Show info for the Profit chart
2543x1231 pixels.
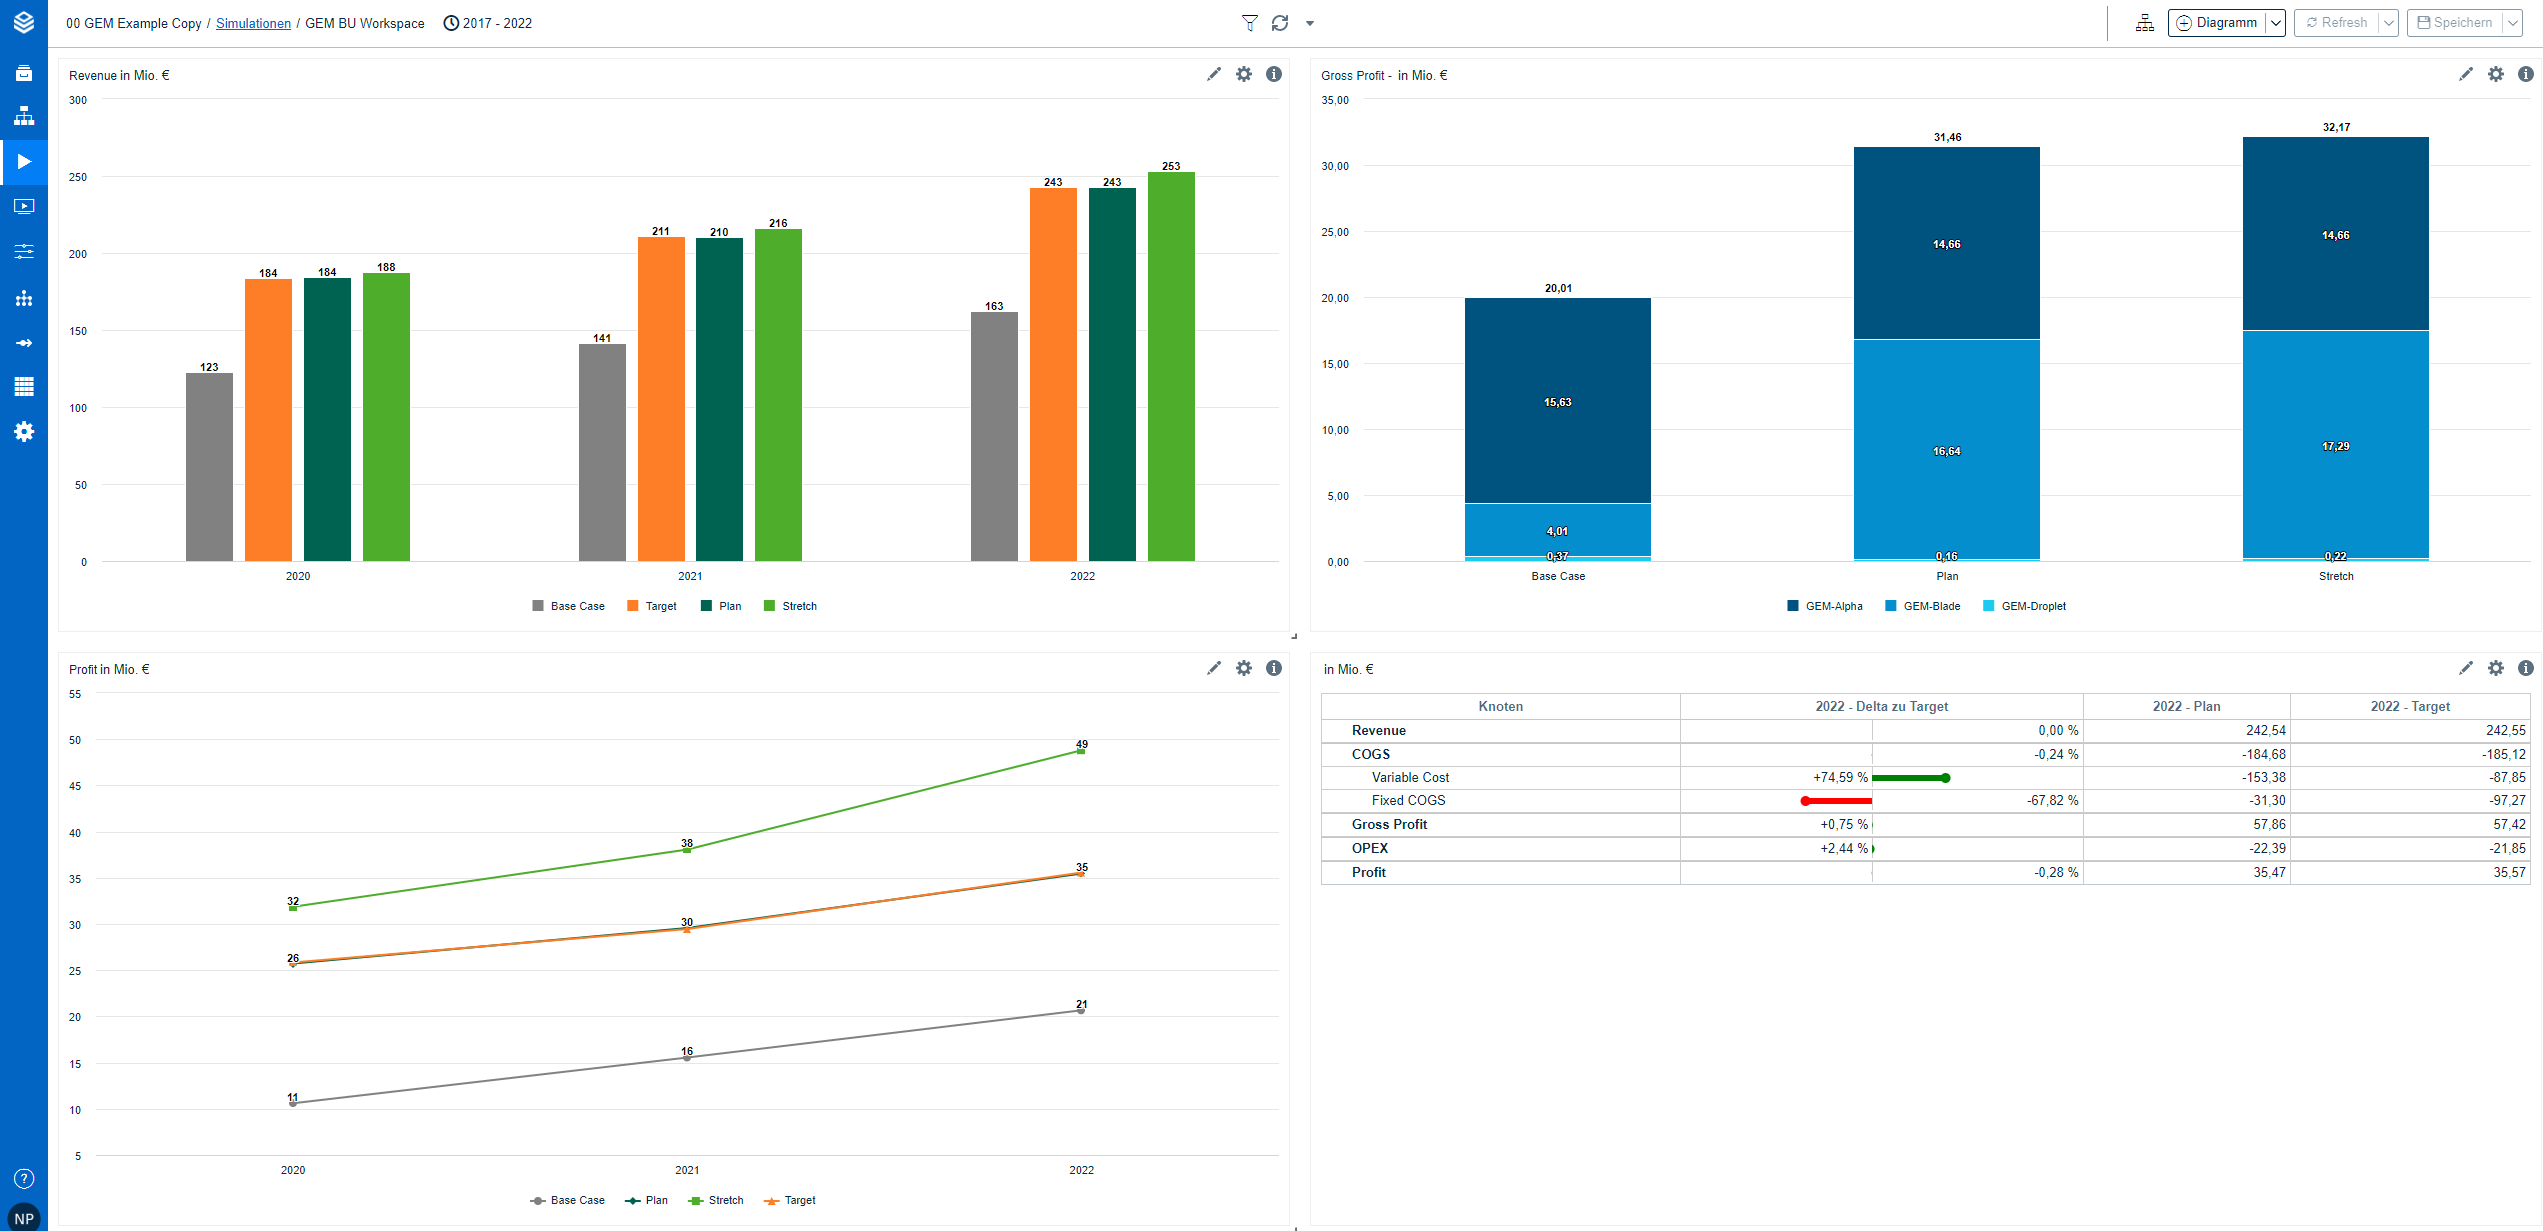[x=1273, y=668]
